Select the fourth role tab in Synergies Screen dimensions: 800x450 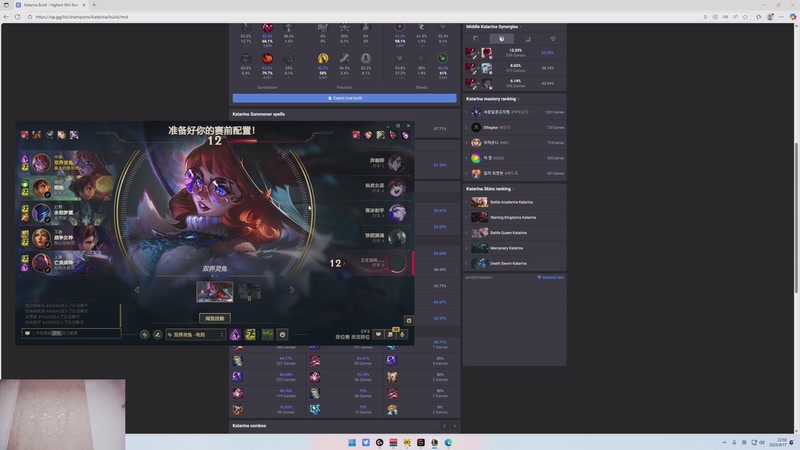[x=553, y=39]
